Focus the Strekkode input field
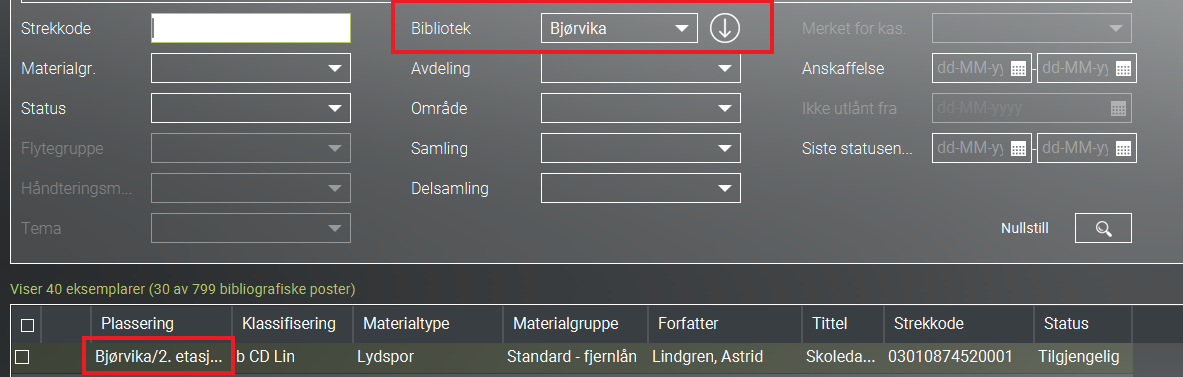 pyautogui.click(x=251, y=29)
